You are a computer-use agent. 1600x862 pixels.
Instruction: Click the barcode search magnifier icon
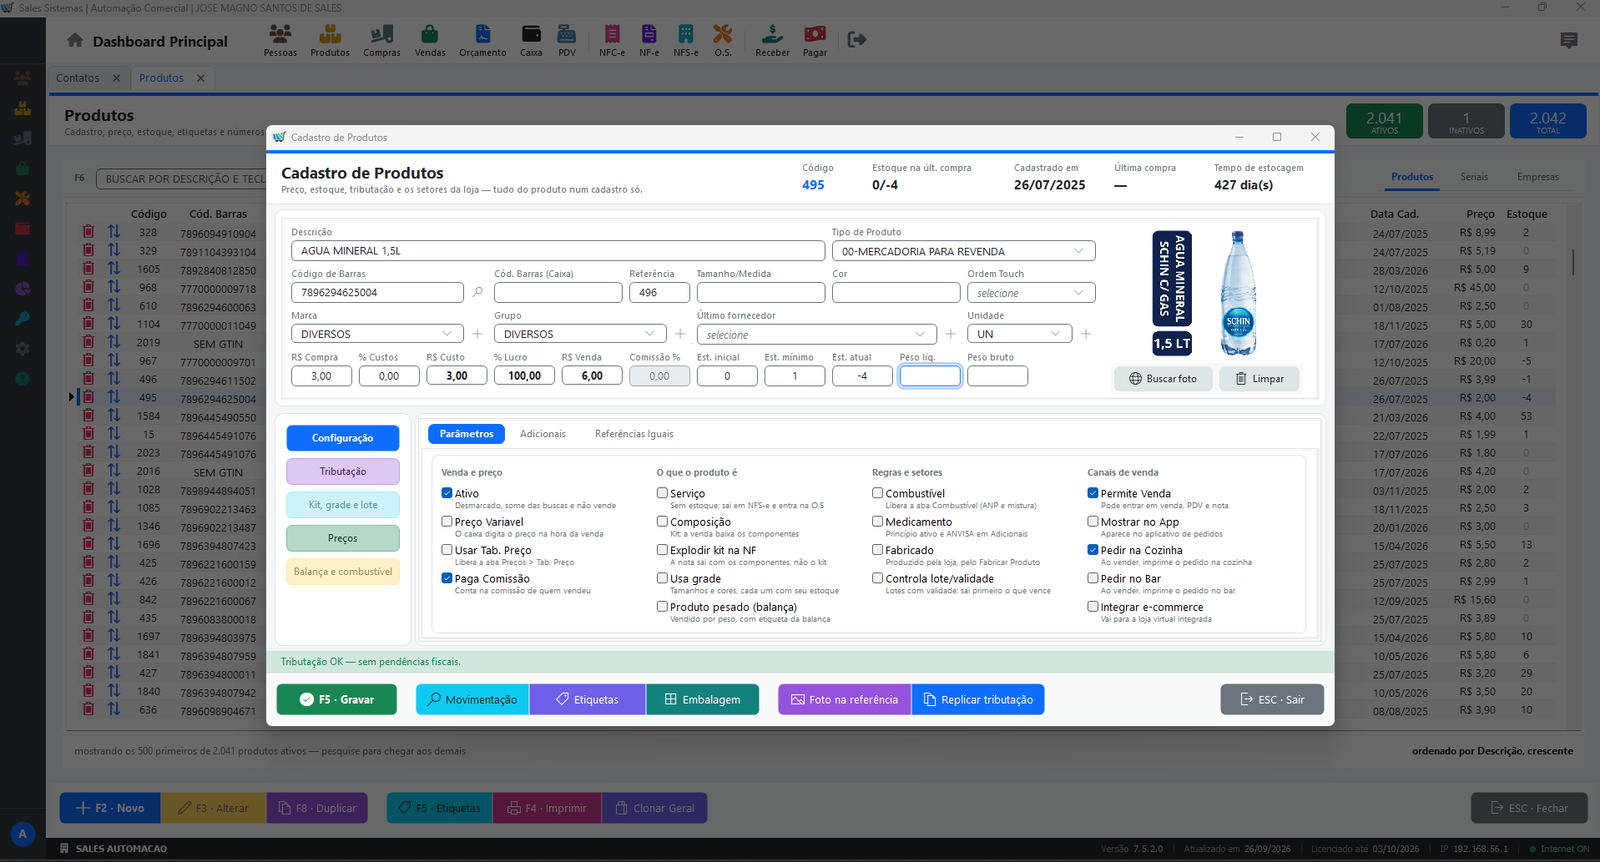click(478, 293)
